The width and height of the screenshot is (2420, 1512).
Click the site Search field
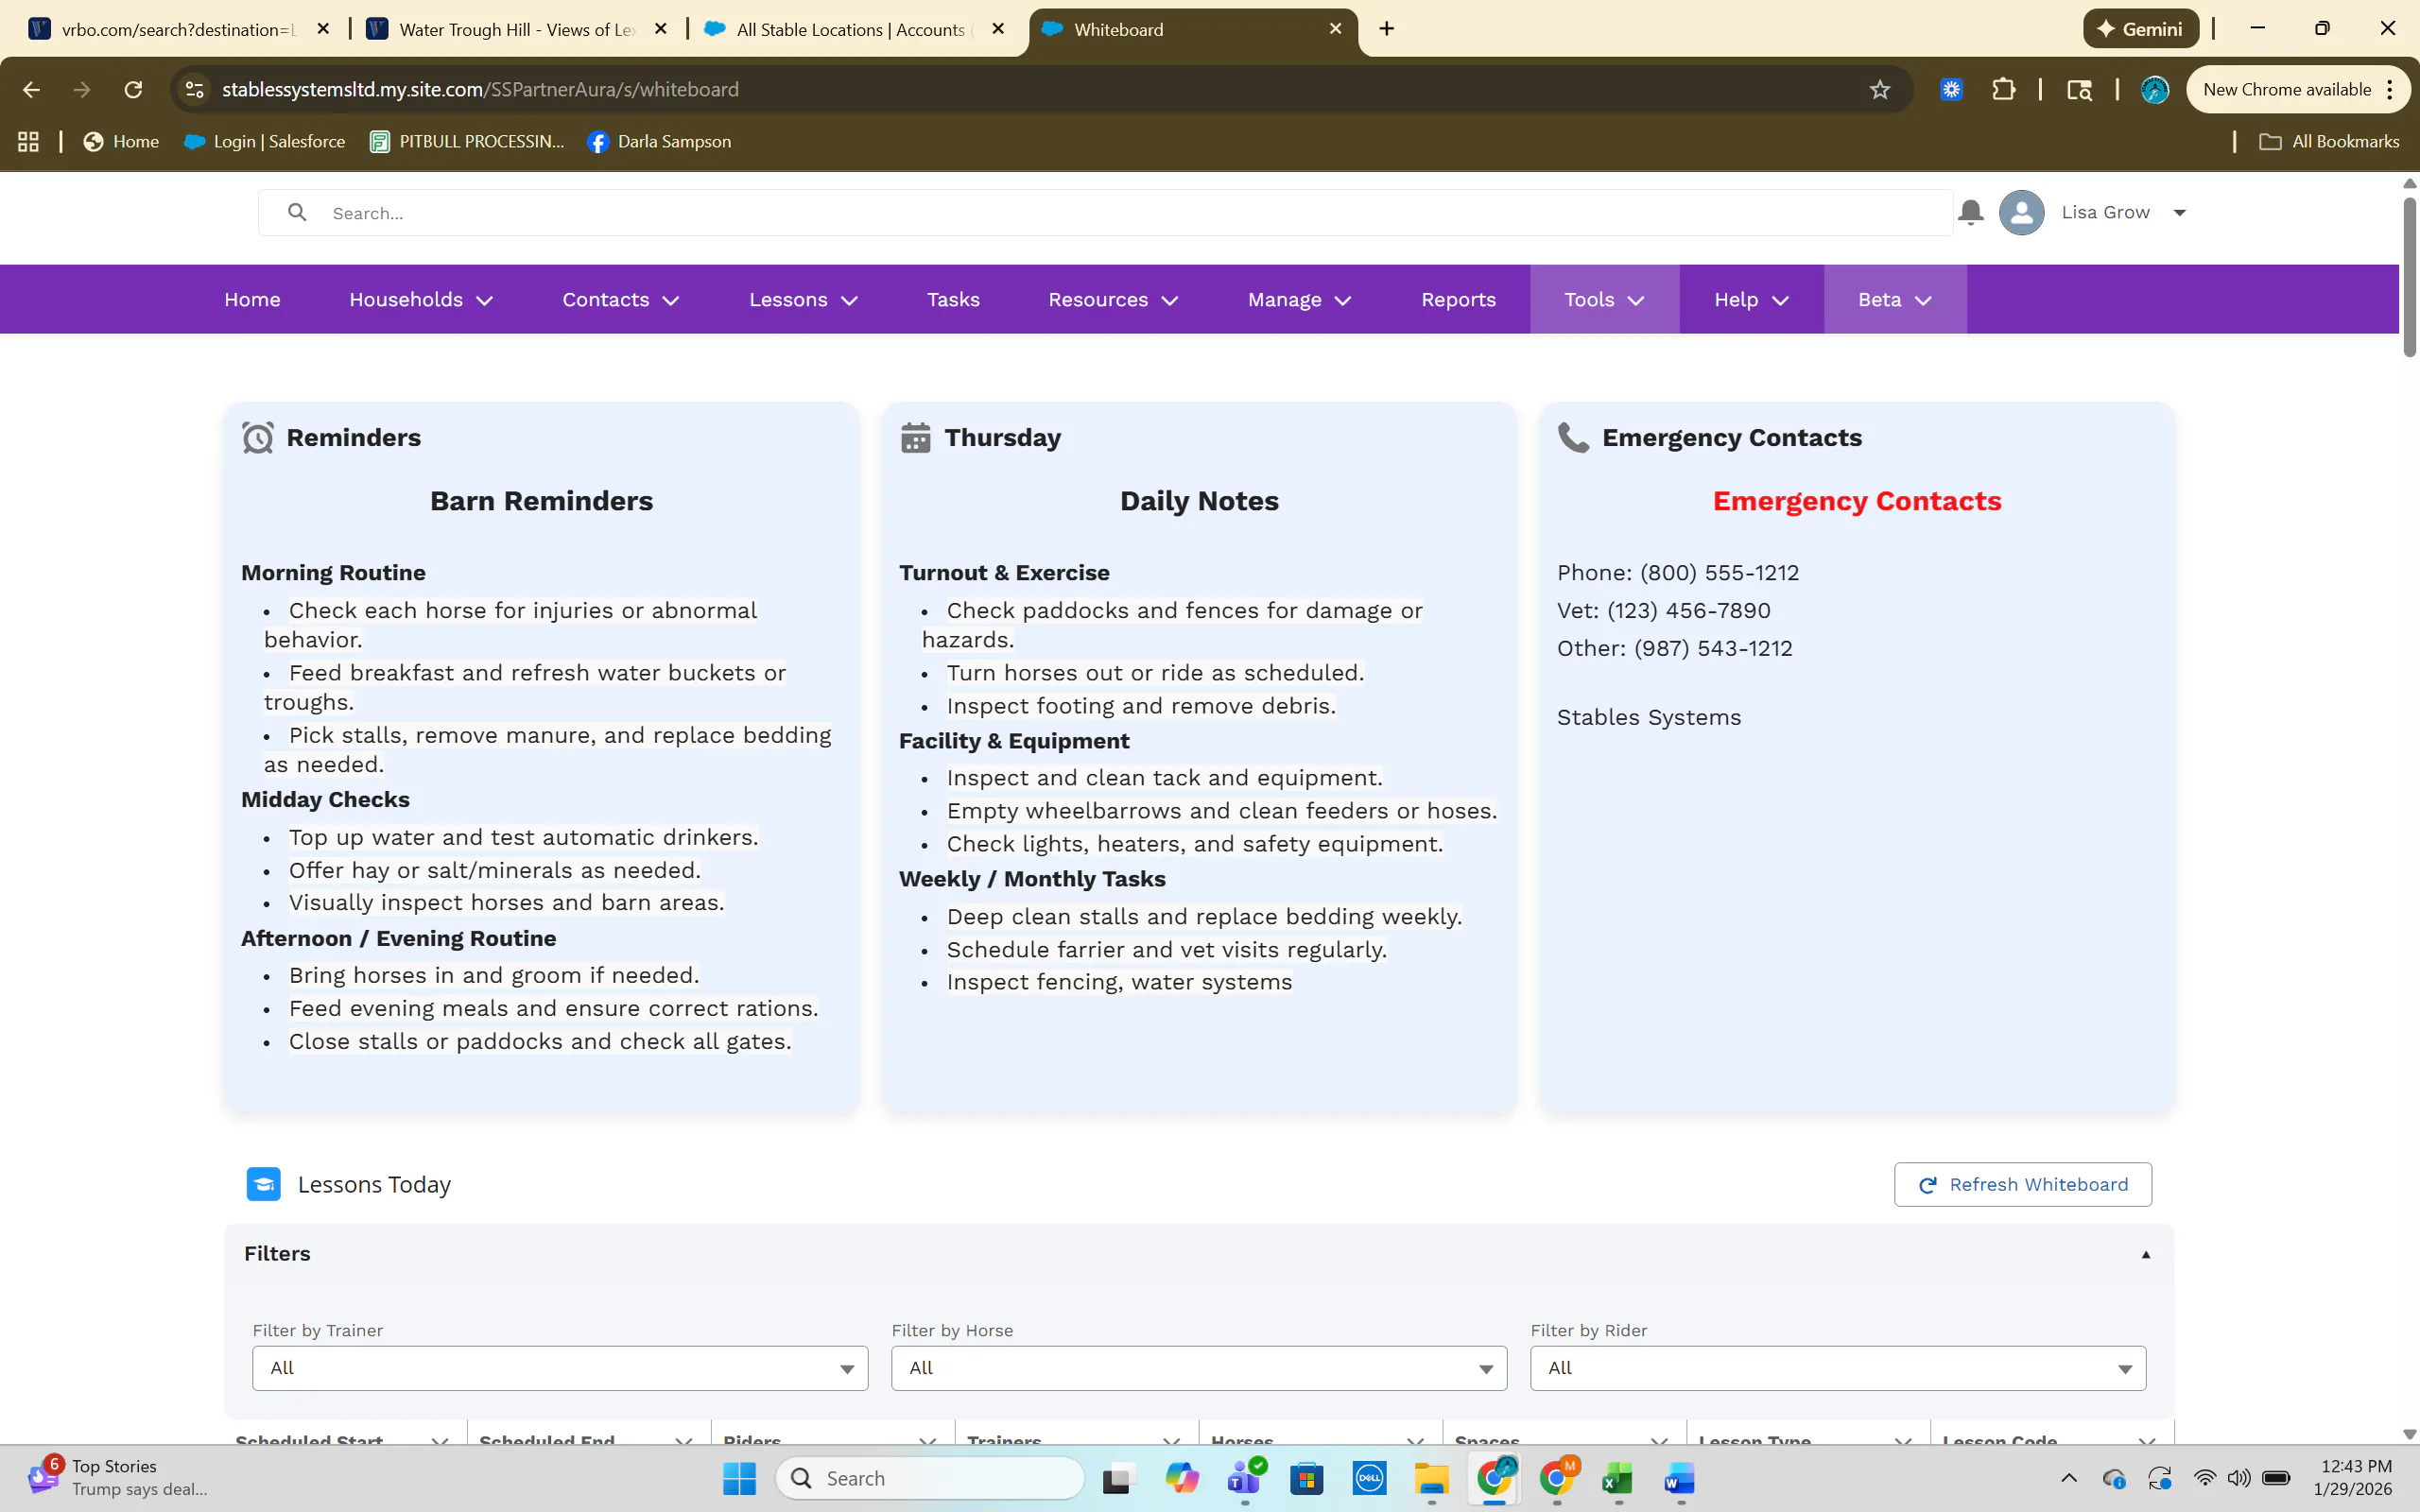pos(1105,213)
